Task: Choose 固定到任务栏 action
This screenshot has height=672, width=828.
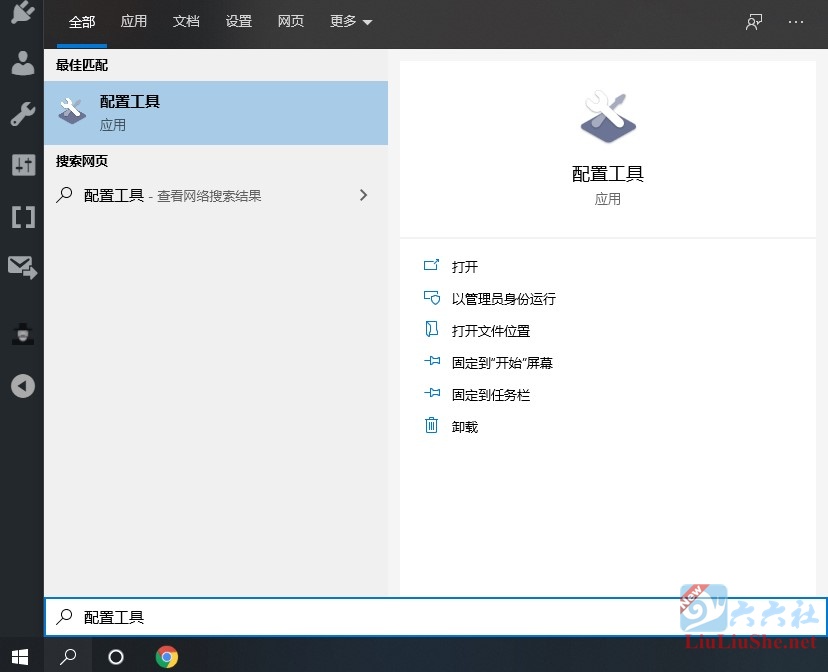Action: pyautogui.click(x=490, y=395)
